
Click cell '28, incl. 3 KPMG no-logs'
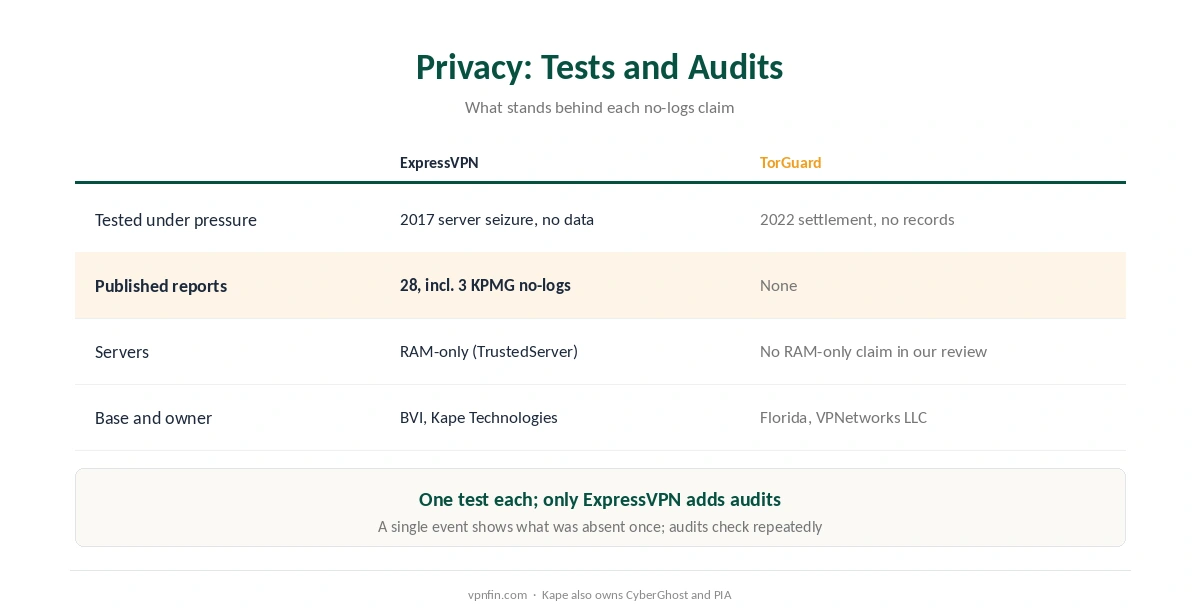[485, 285]
